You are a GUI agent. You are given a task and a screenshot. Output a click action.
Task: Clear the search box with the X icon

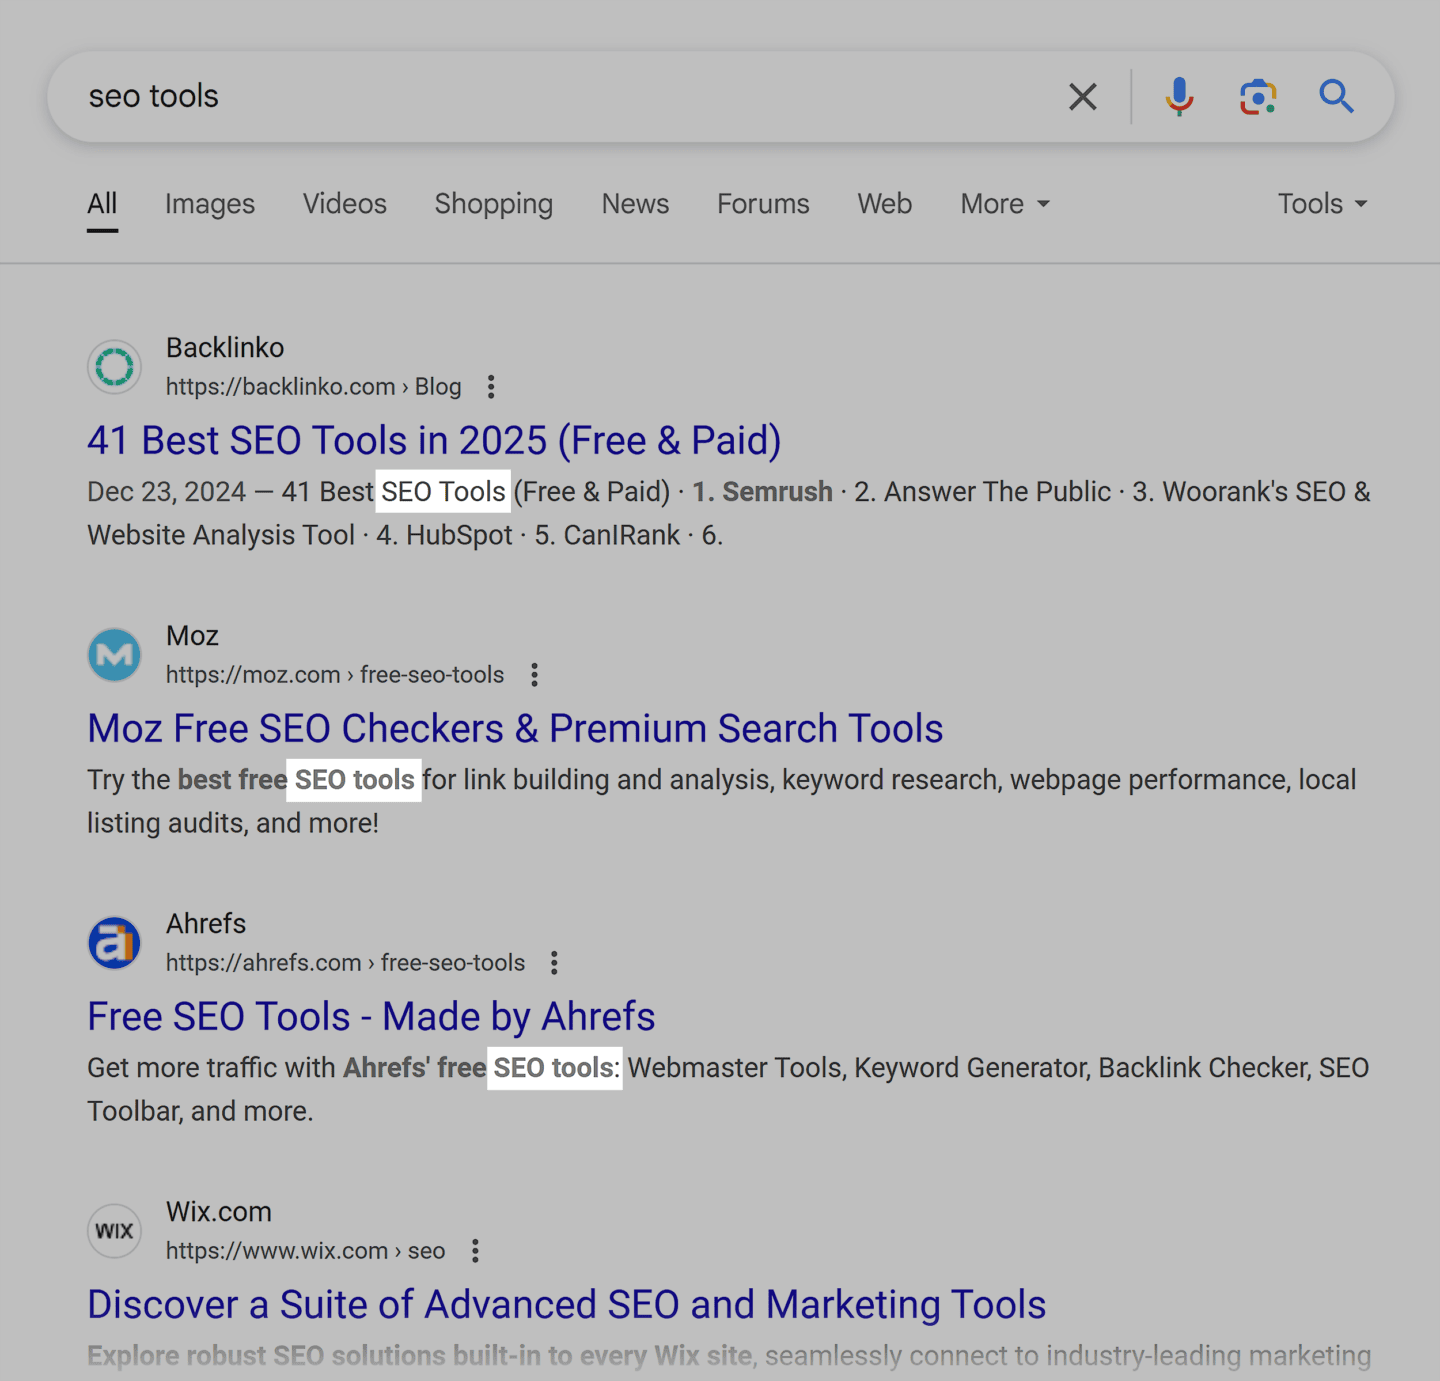pos(1082,97)
